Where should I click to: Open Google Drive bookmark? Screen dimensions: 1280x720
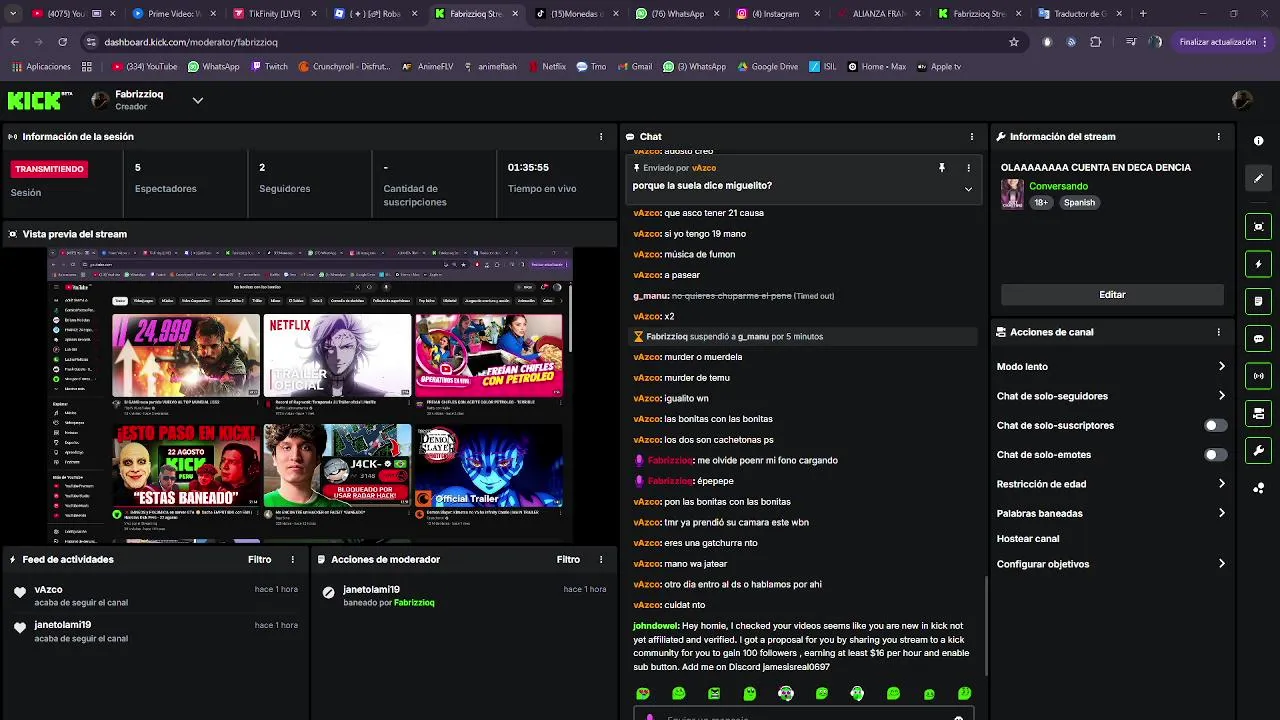[767, 67]
